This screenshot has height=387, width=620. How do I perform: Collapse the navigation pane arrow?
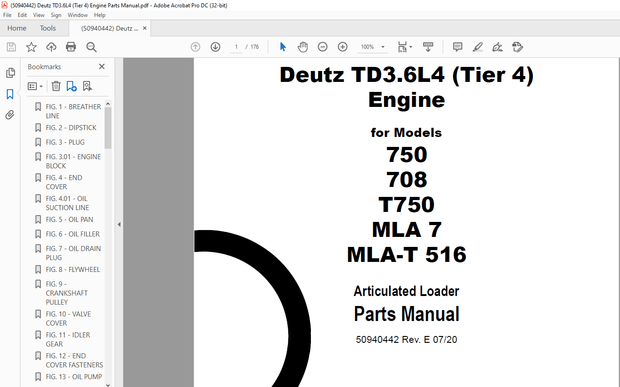tap(119, 225)
